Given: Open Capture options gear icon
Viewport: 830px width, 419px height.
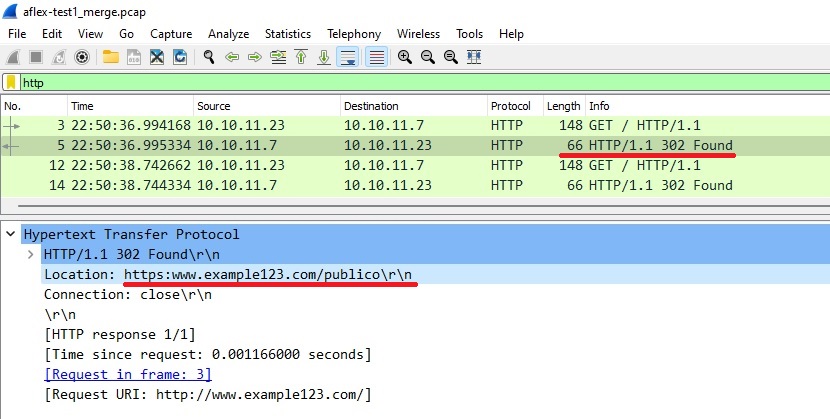Looking at the screenshot, I should 82,57.
